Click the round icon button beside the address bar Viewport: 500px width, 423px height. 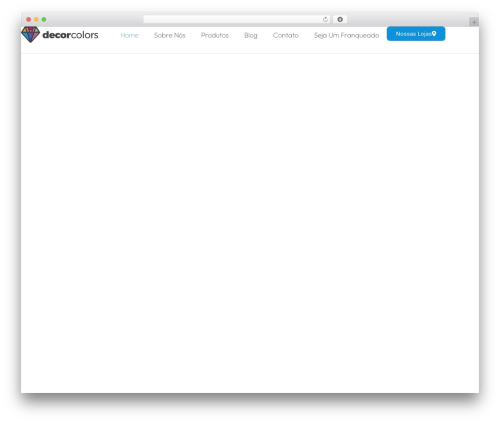point(340,19)
